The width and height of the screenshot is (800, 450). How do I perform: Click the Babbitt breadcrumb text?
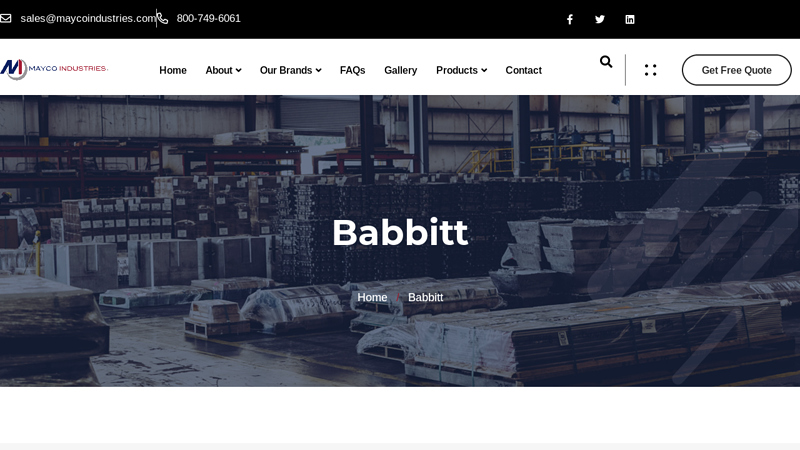click(x=426, y=297)
